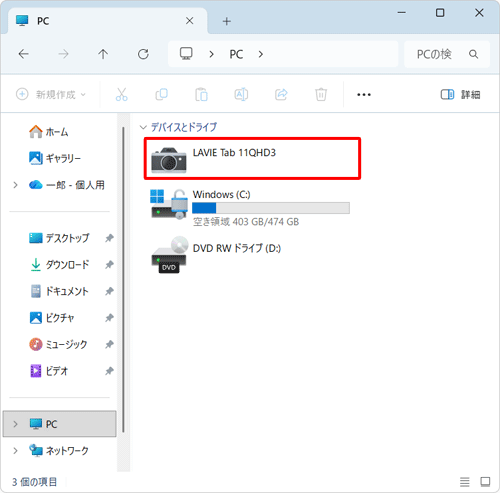Click the Share icon in toolbar
The width and height of the screenshot is (500, 493).
(281, 94)
